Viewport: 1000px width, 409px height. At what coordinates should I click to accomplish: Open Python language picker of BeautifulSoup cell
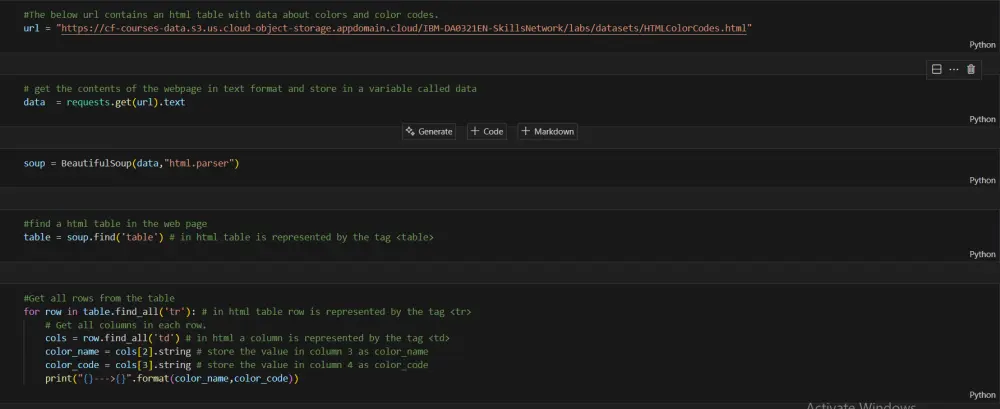[x=982, y=180]
